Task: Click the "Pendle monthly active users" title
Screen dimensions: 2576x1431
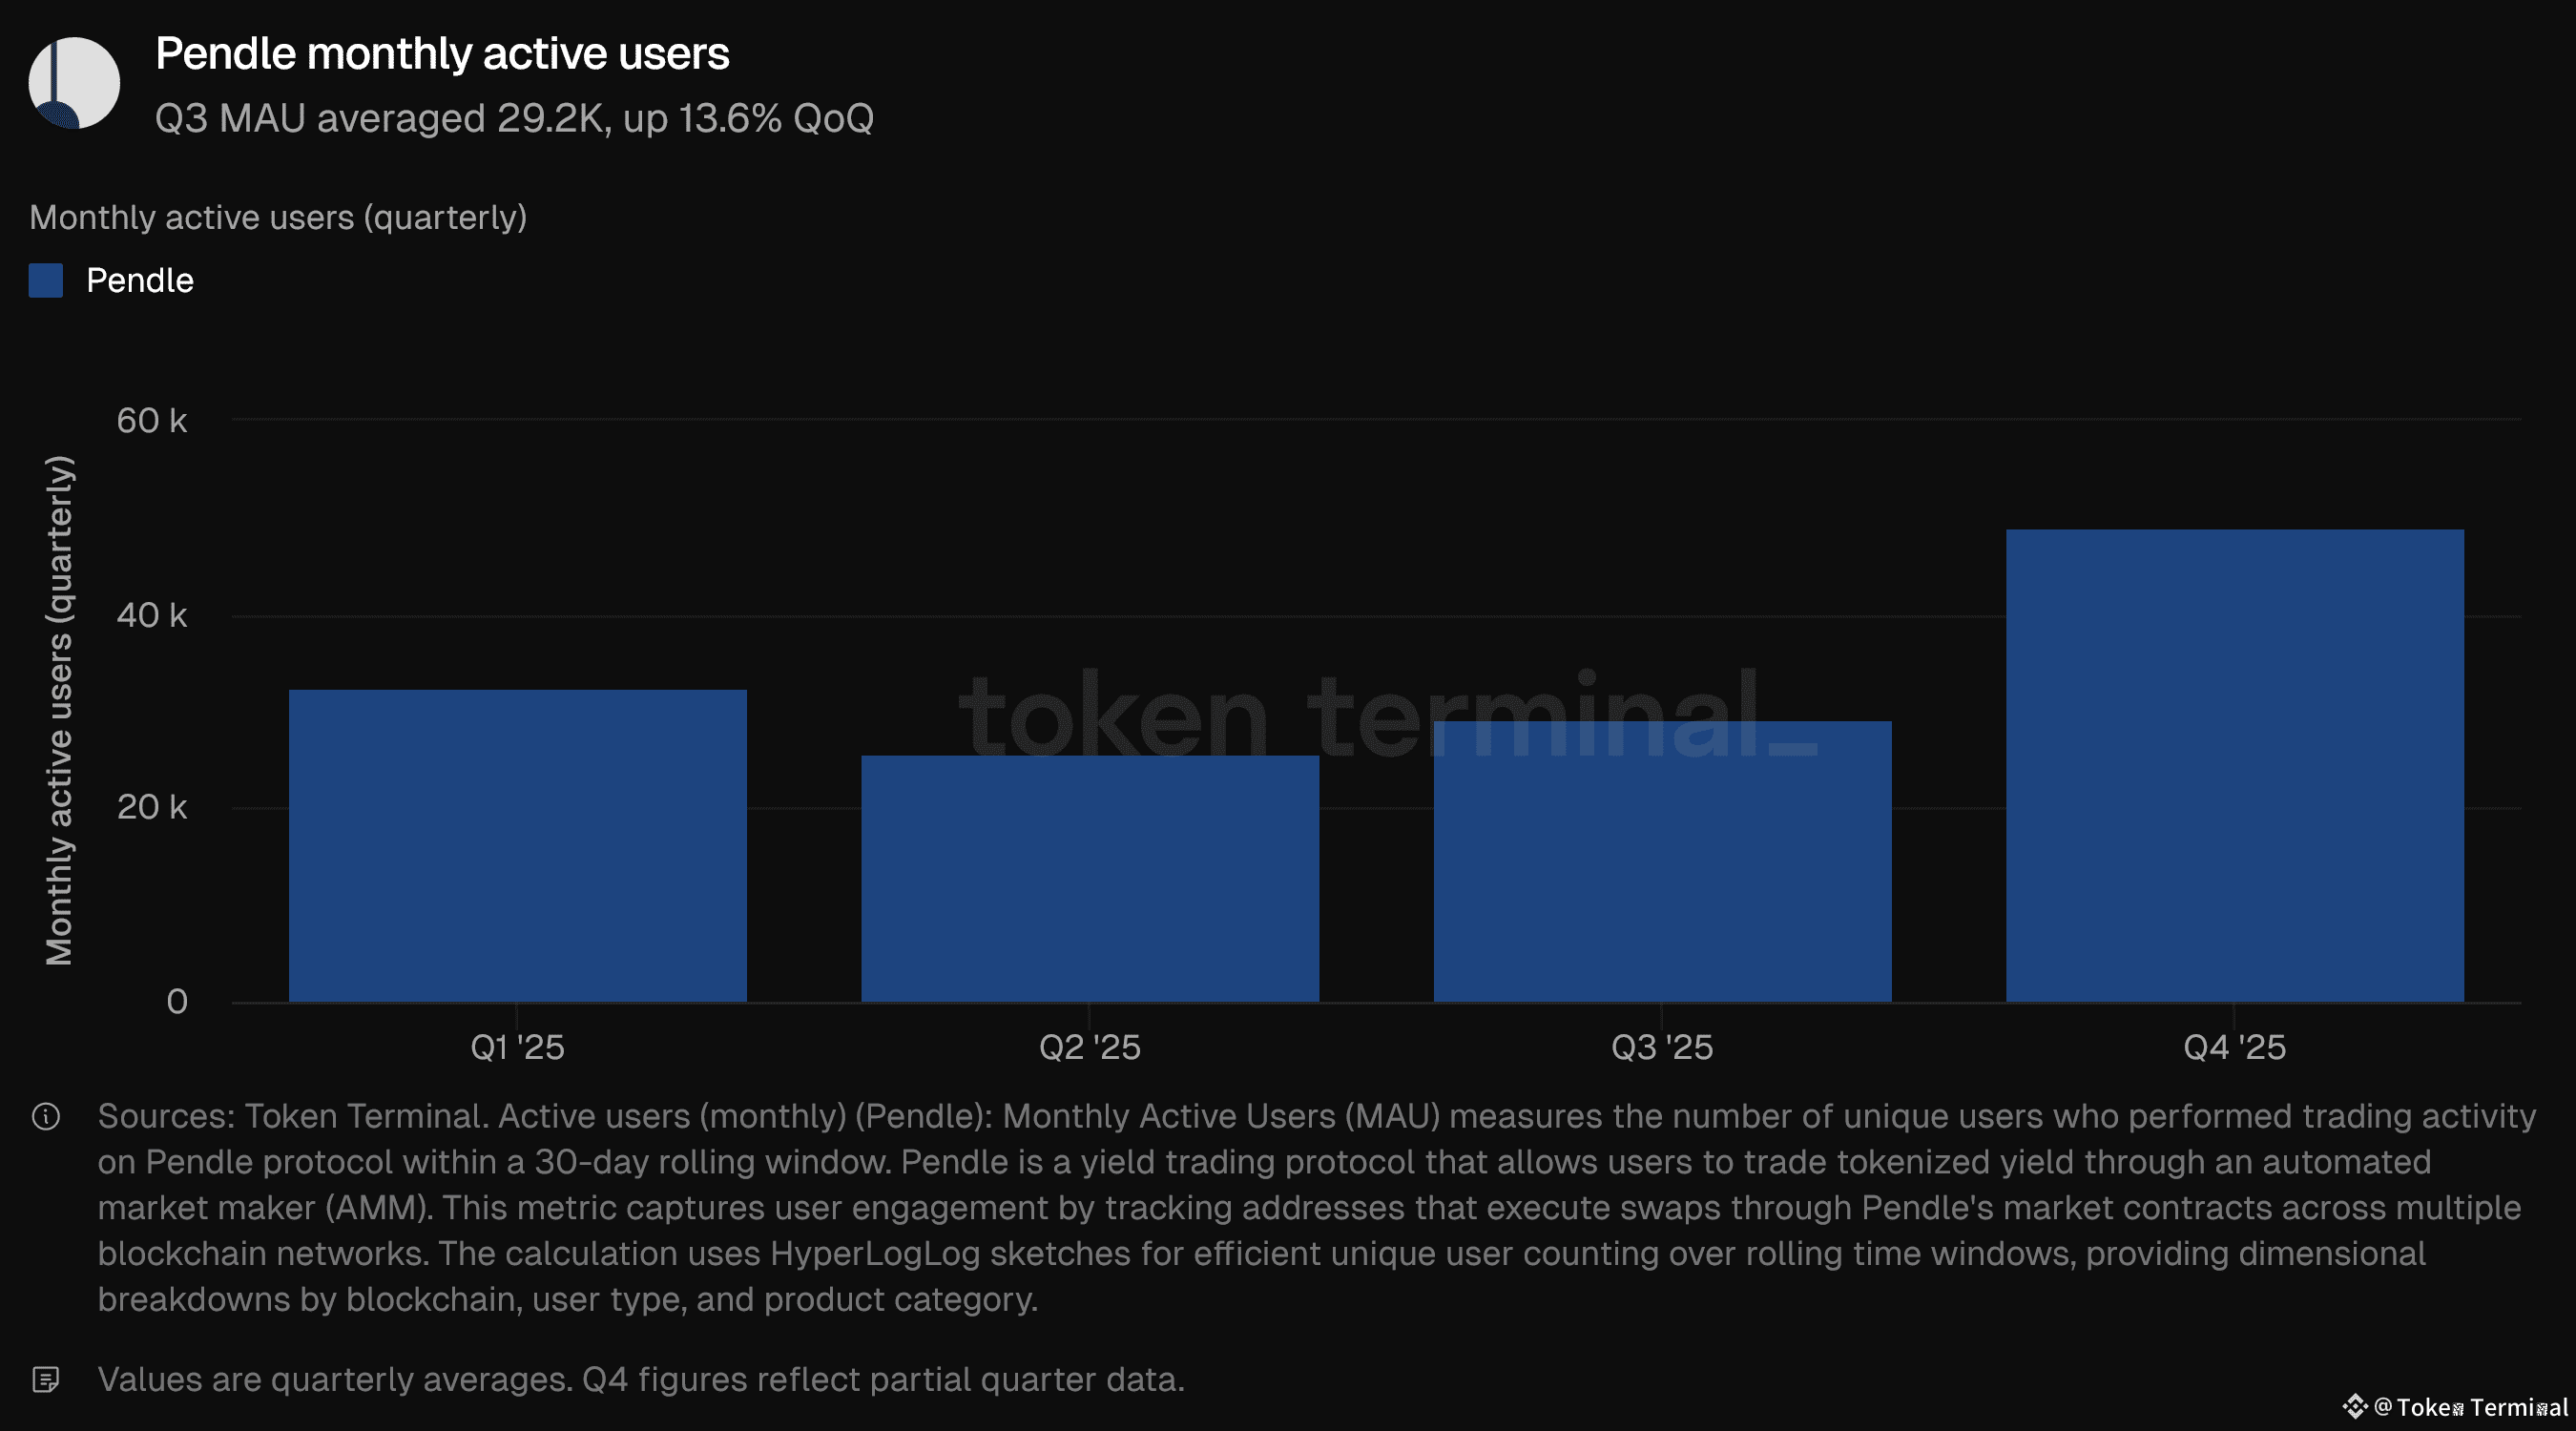Action: pos(442,54)
